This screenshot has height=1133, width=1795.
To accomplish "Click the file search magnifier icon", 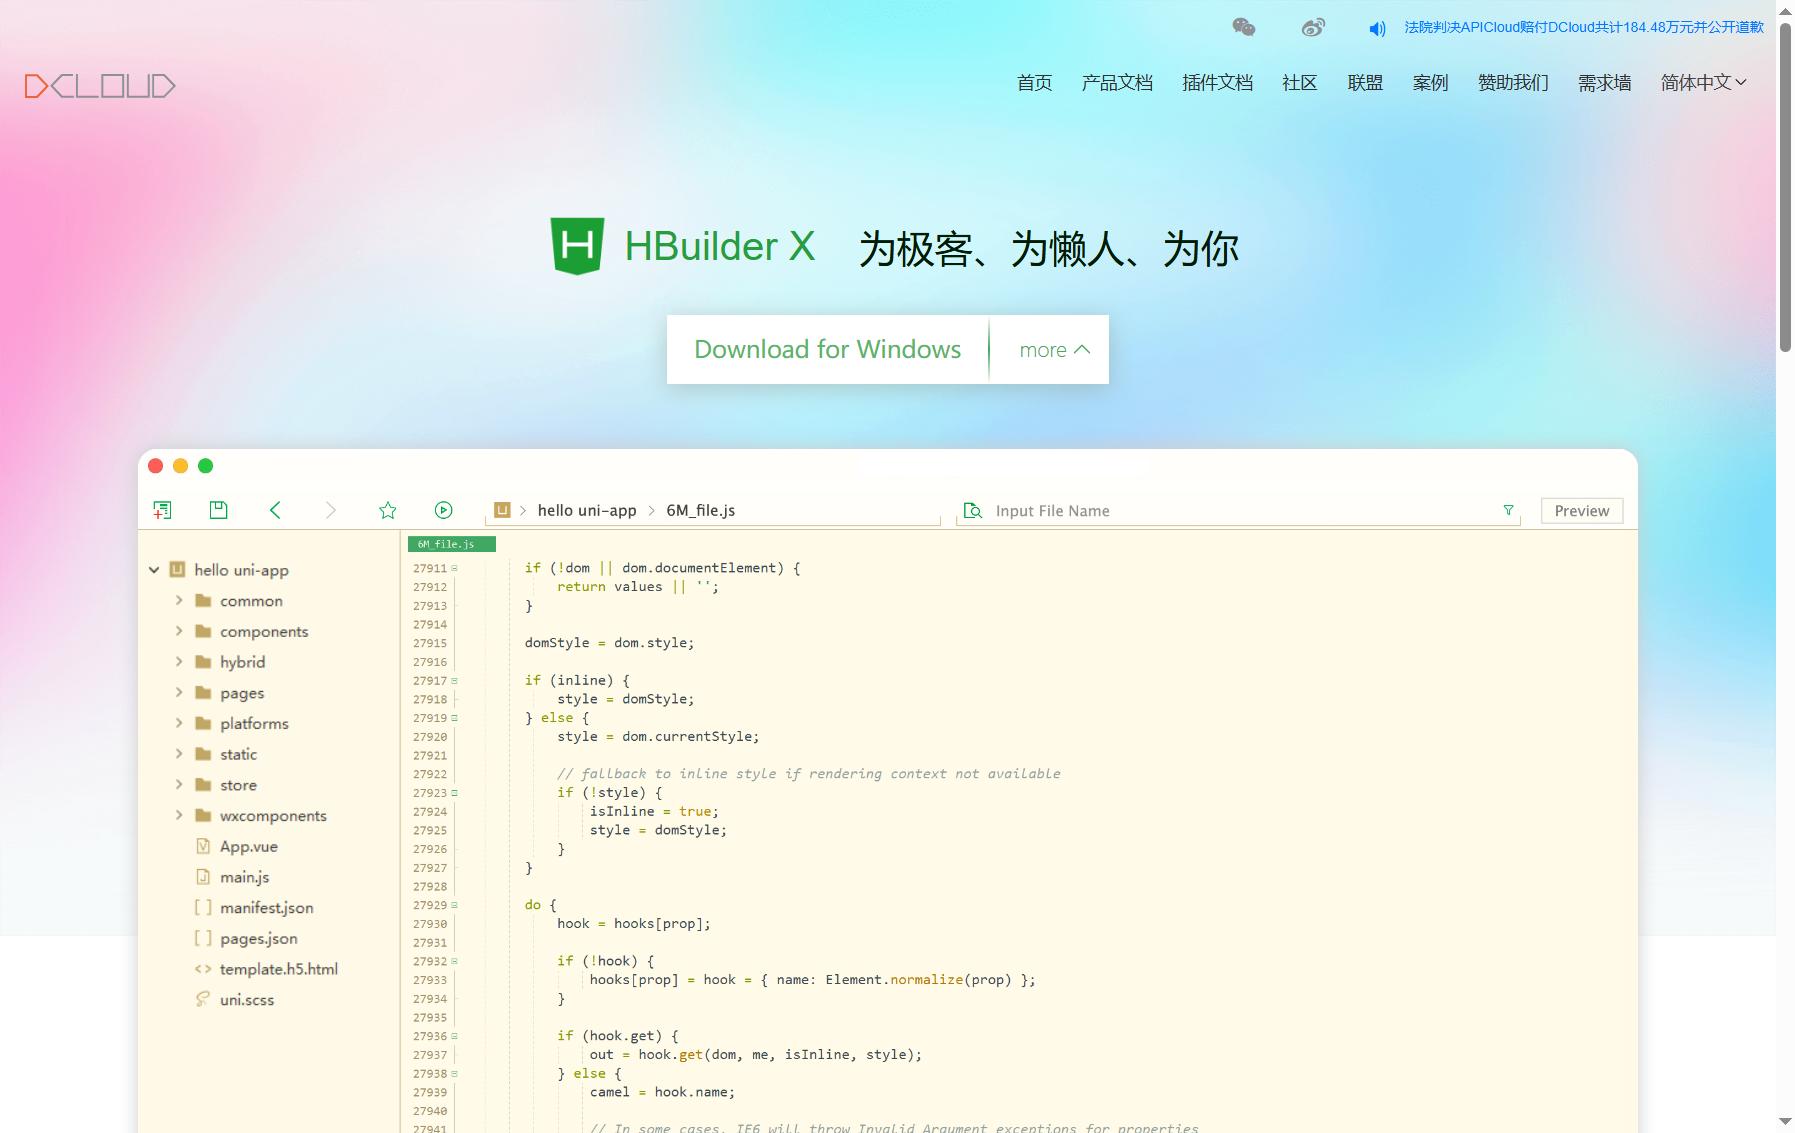I will pos(972,511).
